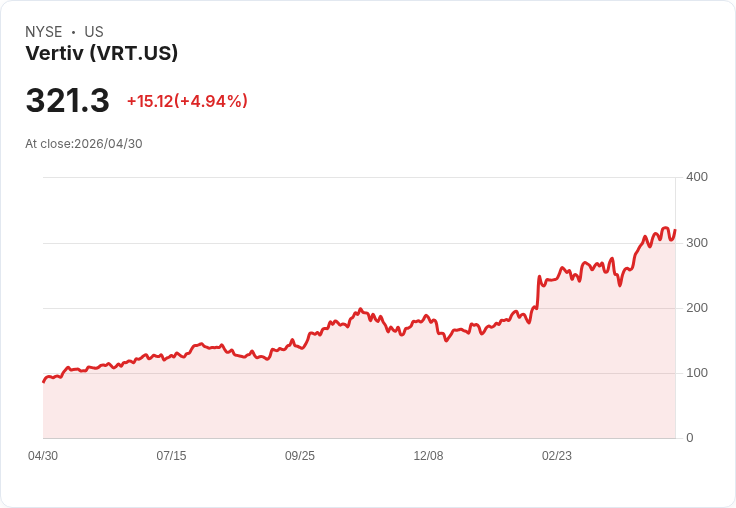Select the 02/23 date on the x-axis
736x508 pixels.
click(557, 456)
